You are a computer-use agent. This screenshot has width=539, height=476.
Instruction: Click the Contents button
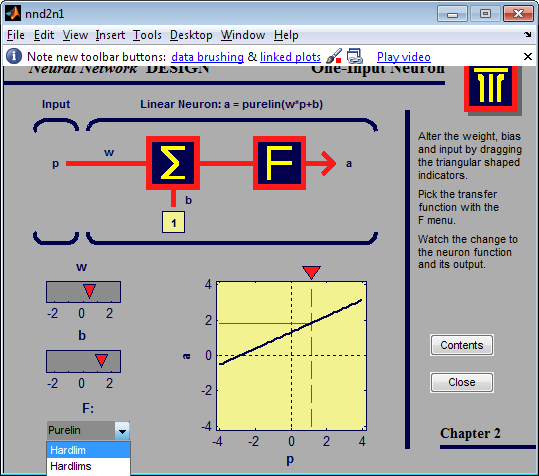pos(462,345)
